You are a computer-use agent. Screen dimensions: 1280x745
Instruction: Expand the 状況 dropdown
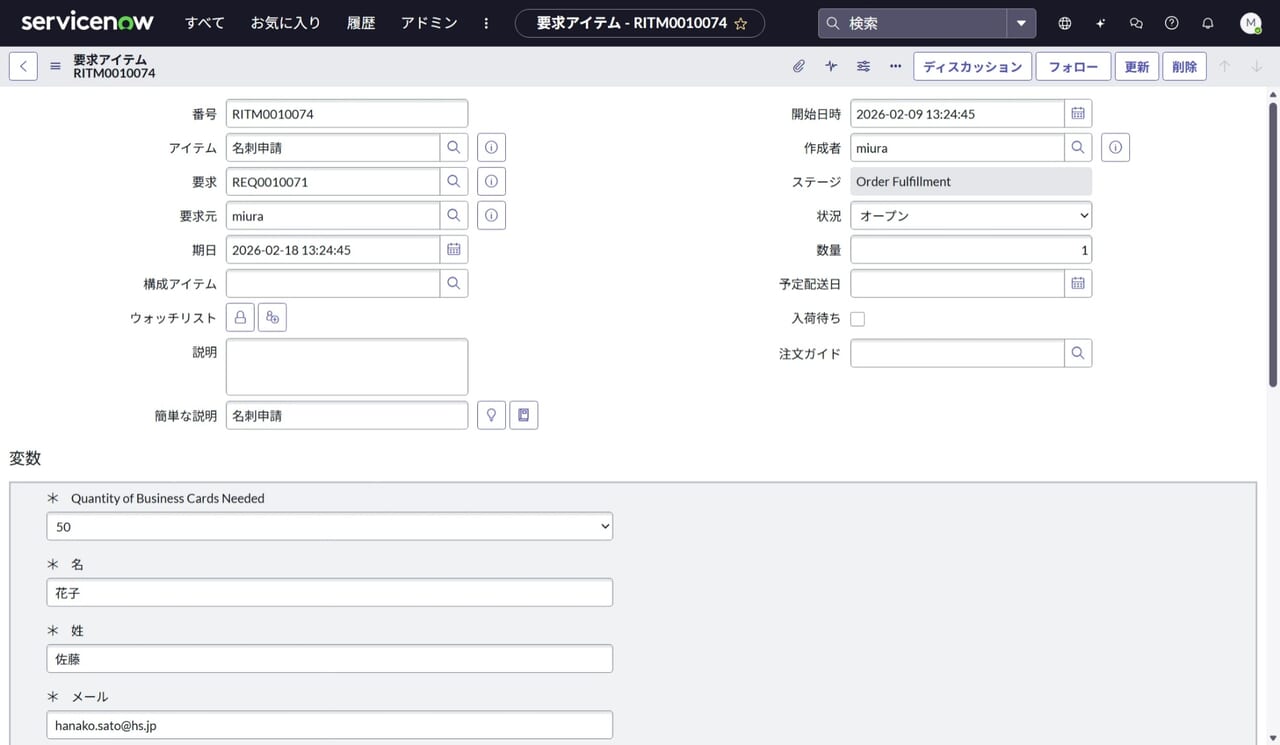coord(970,216)
